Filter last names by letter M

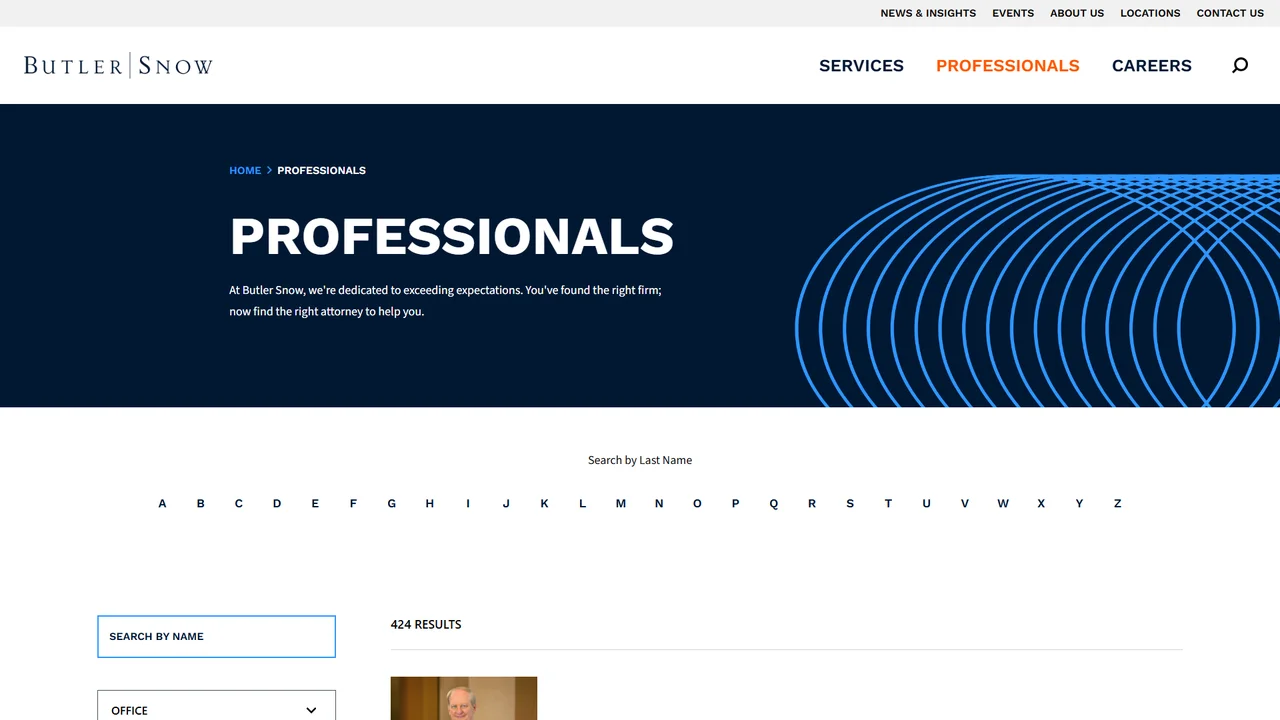coord(621,503)
